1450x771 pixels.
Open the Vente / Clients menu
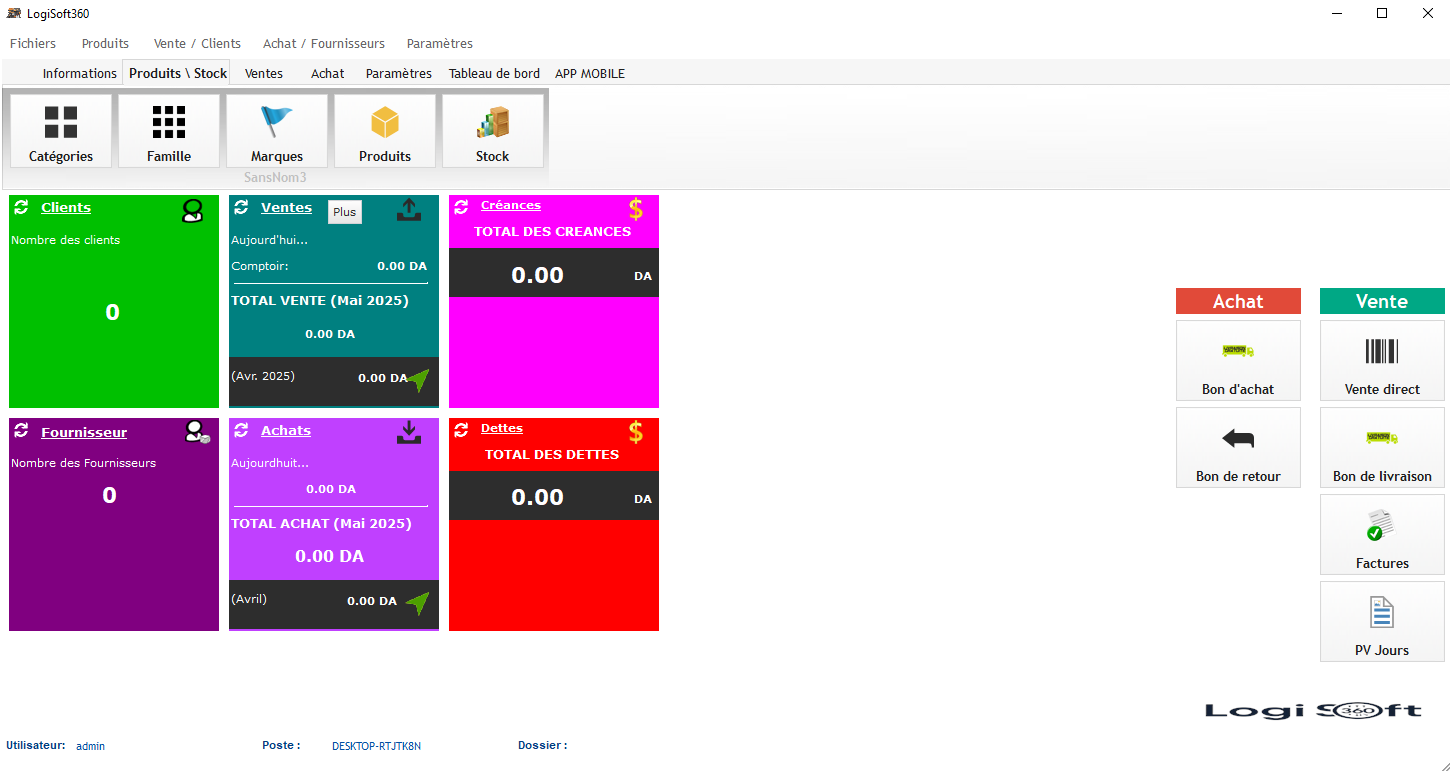pyautogui.click(x=197, y=44)
